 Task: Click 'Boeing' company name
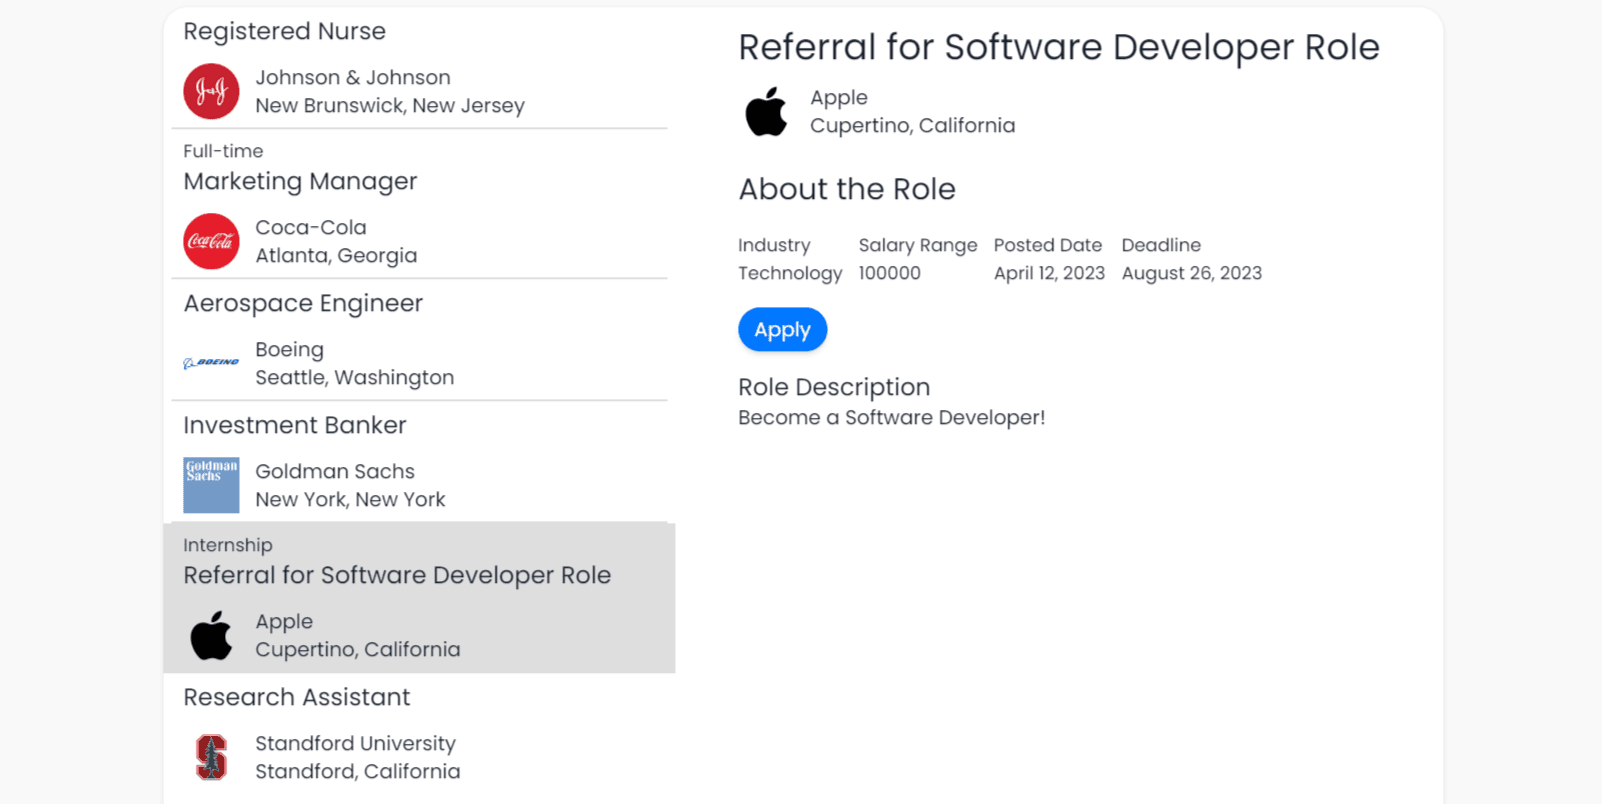click(289, 349)
